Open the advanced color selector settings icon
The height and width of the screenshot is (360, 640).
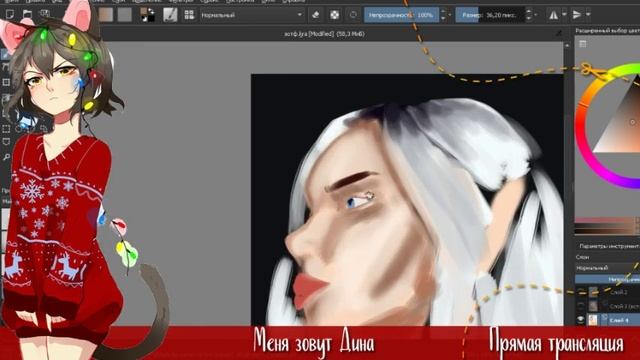[583, 44]
